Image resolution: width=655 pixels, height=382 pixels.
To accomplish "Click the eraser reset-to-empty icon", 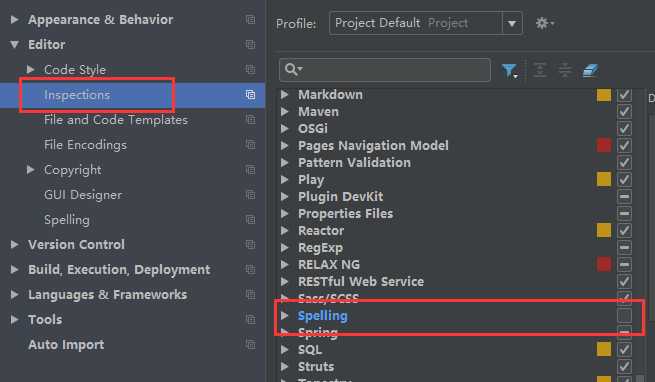I will (591, 70).
